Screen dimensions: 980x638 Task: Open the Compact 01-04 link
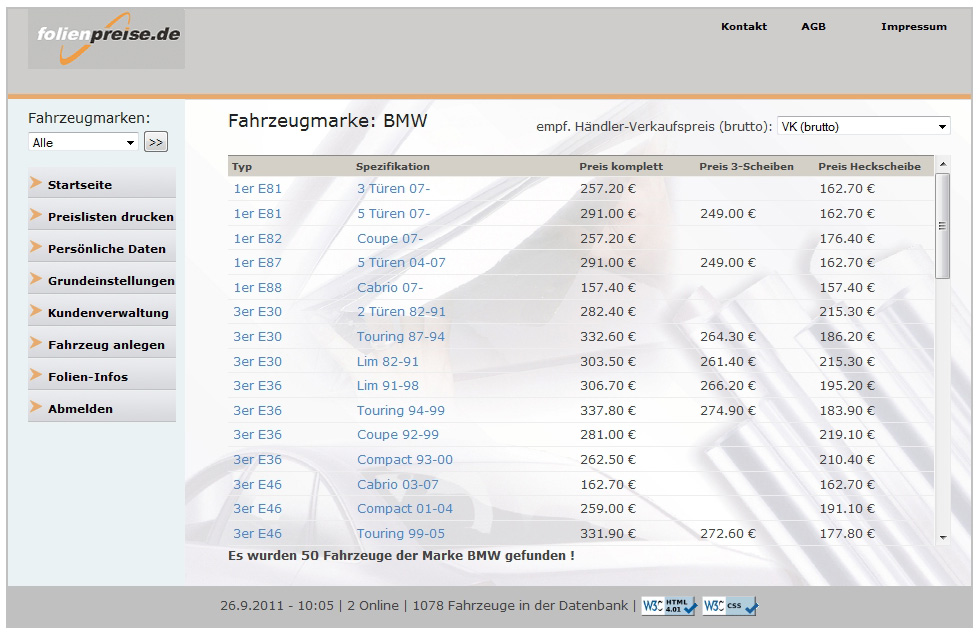click(404, 509)
